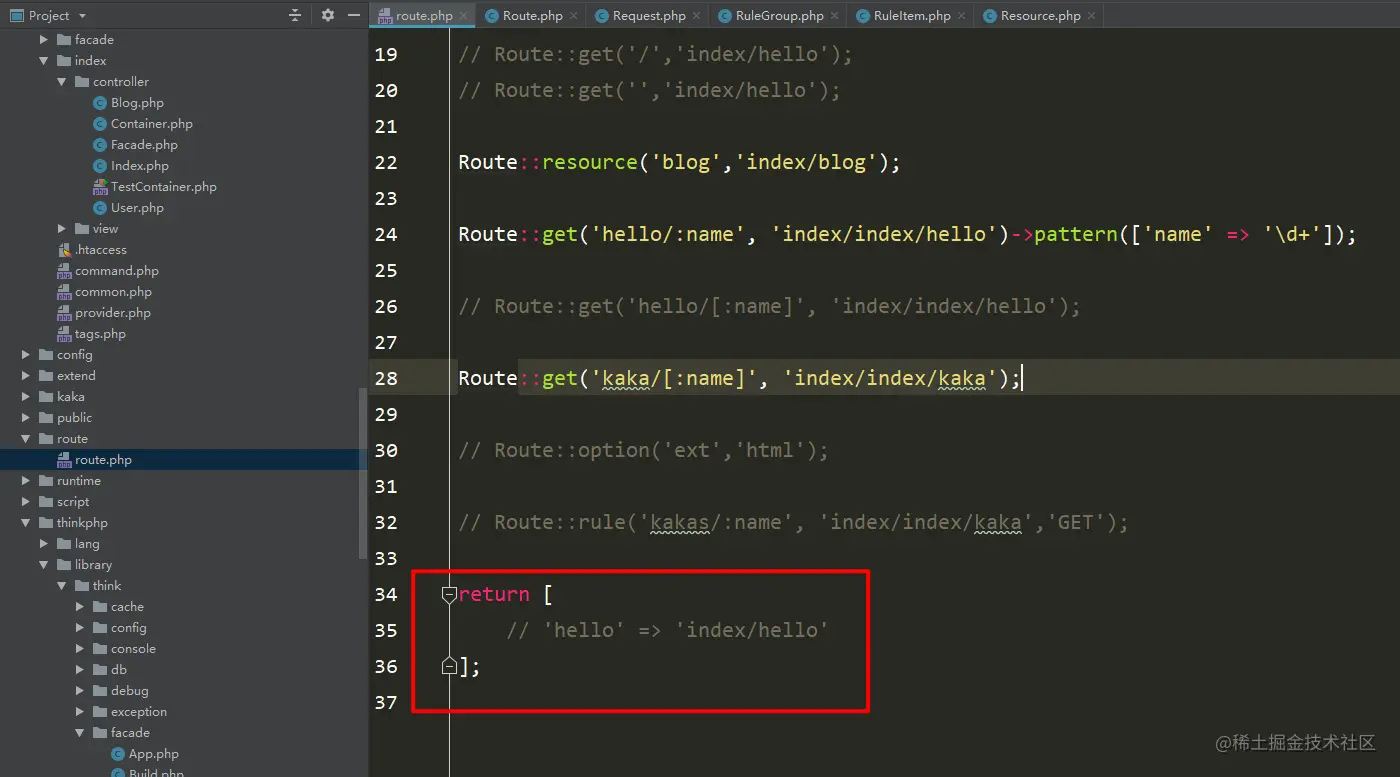Collapse the route folder arrow
Image resolution: width=1400 pixels, height=777 pixels.
[x=26, y=439]
